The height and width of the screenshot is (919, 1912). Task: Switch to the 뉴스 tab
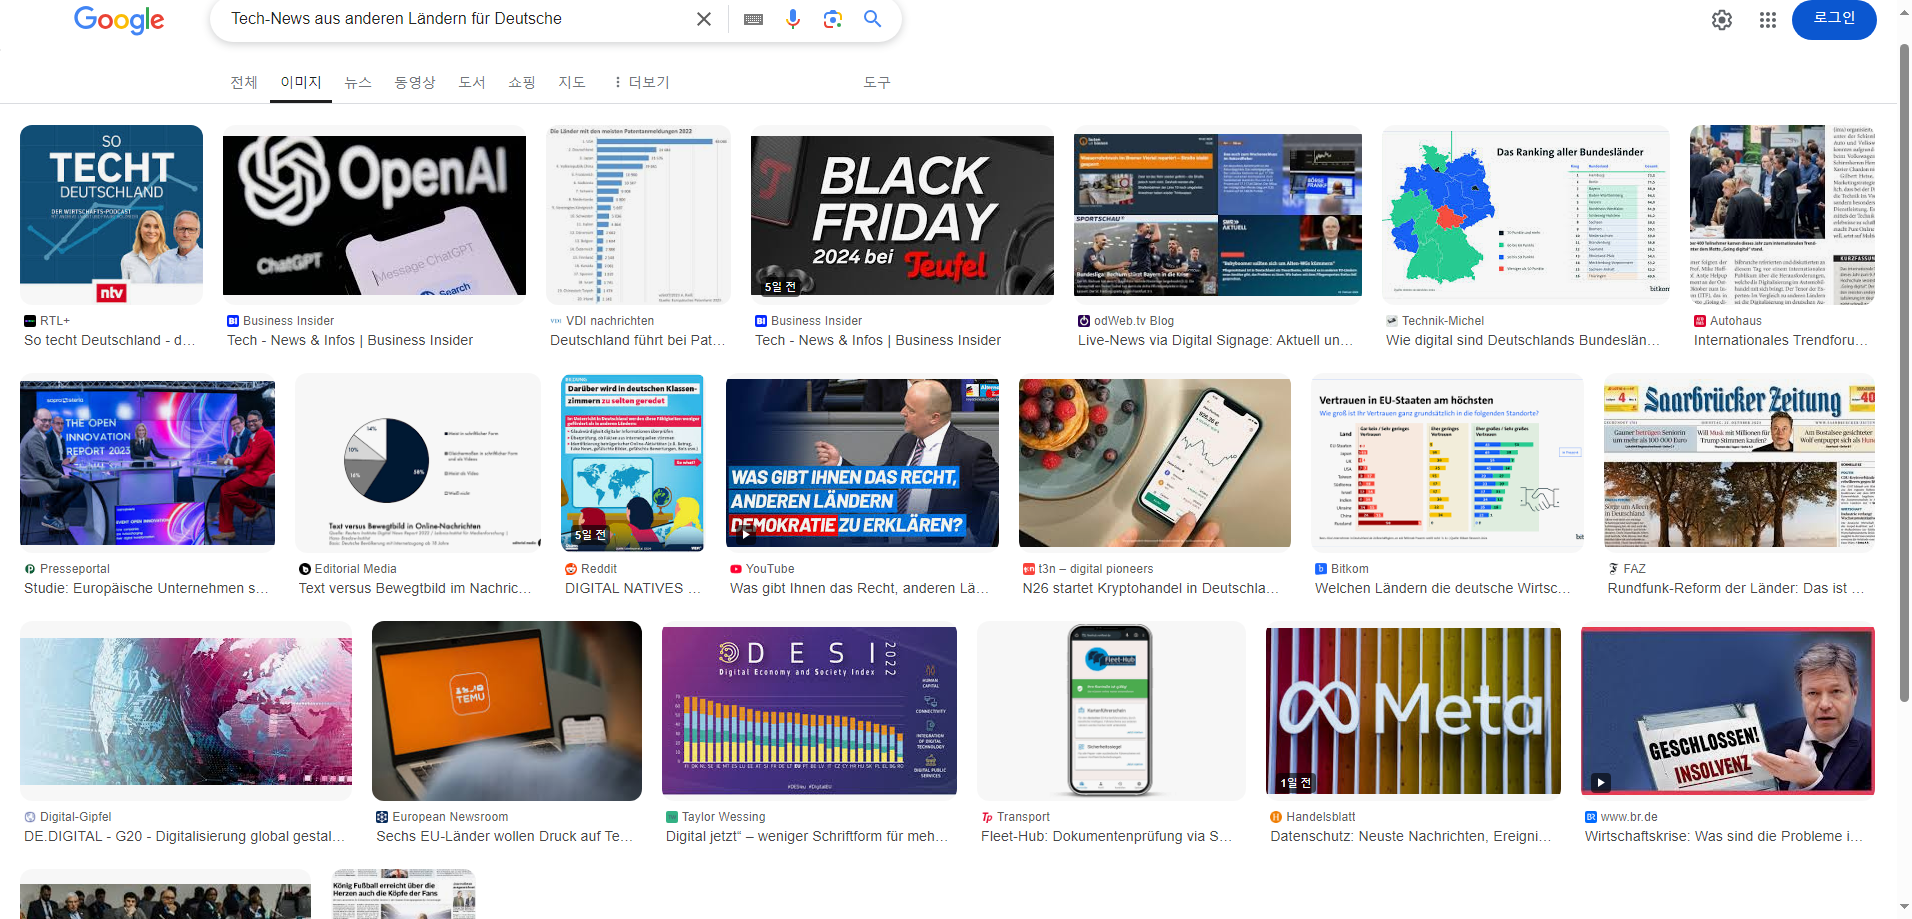358,82
